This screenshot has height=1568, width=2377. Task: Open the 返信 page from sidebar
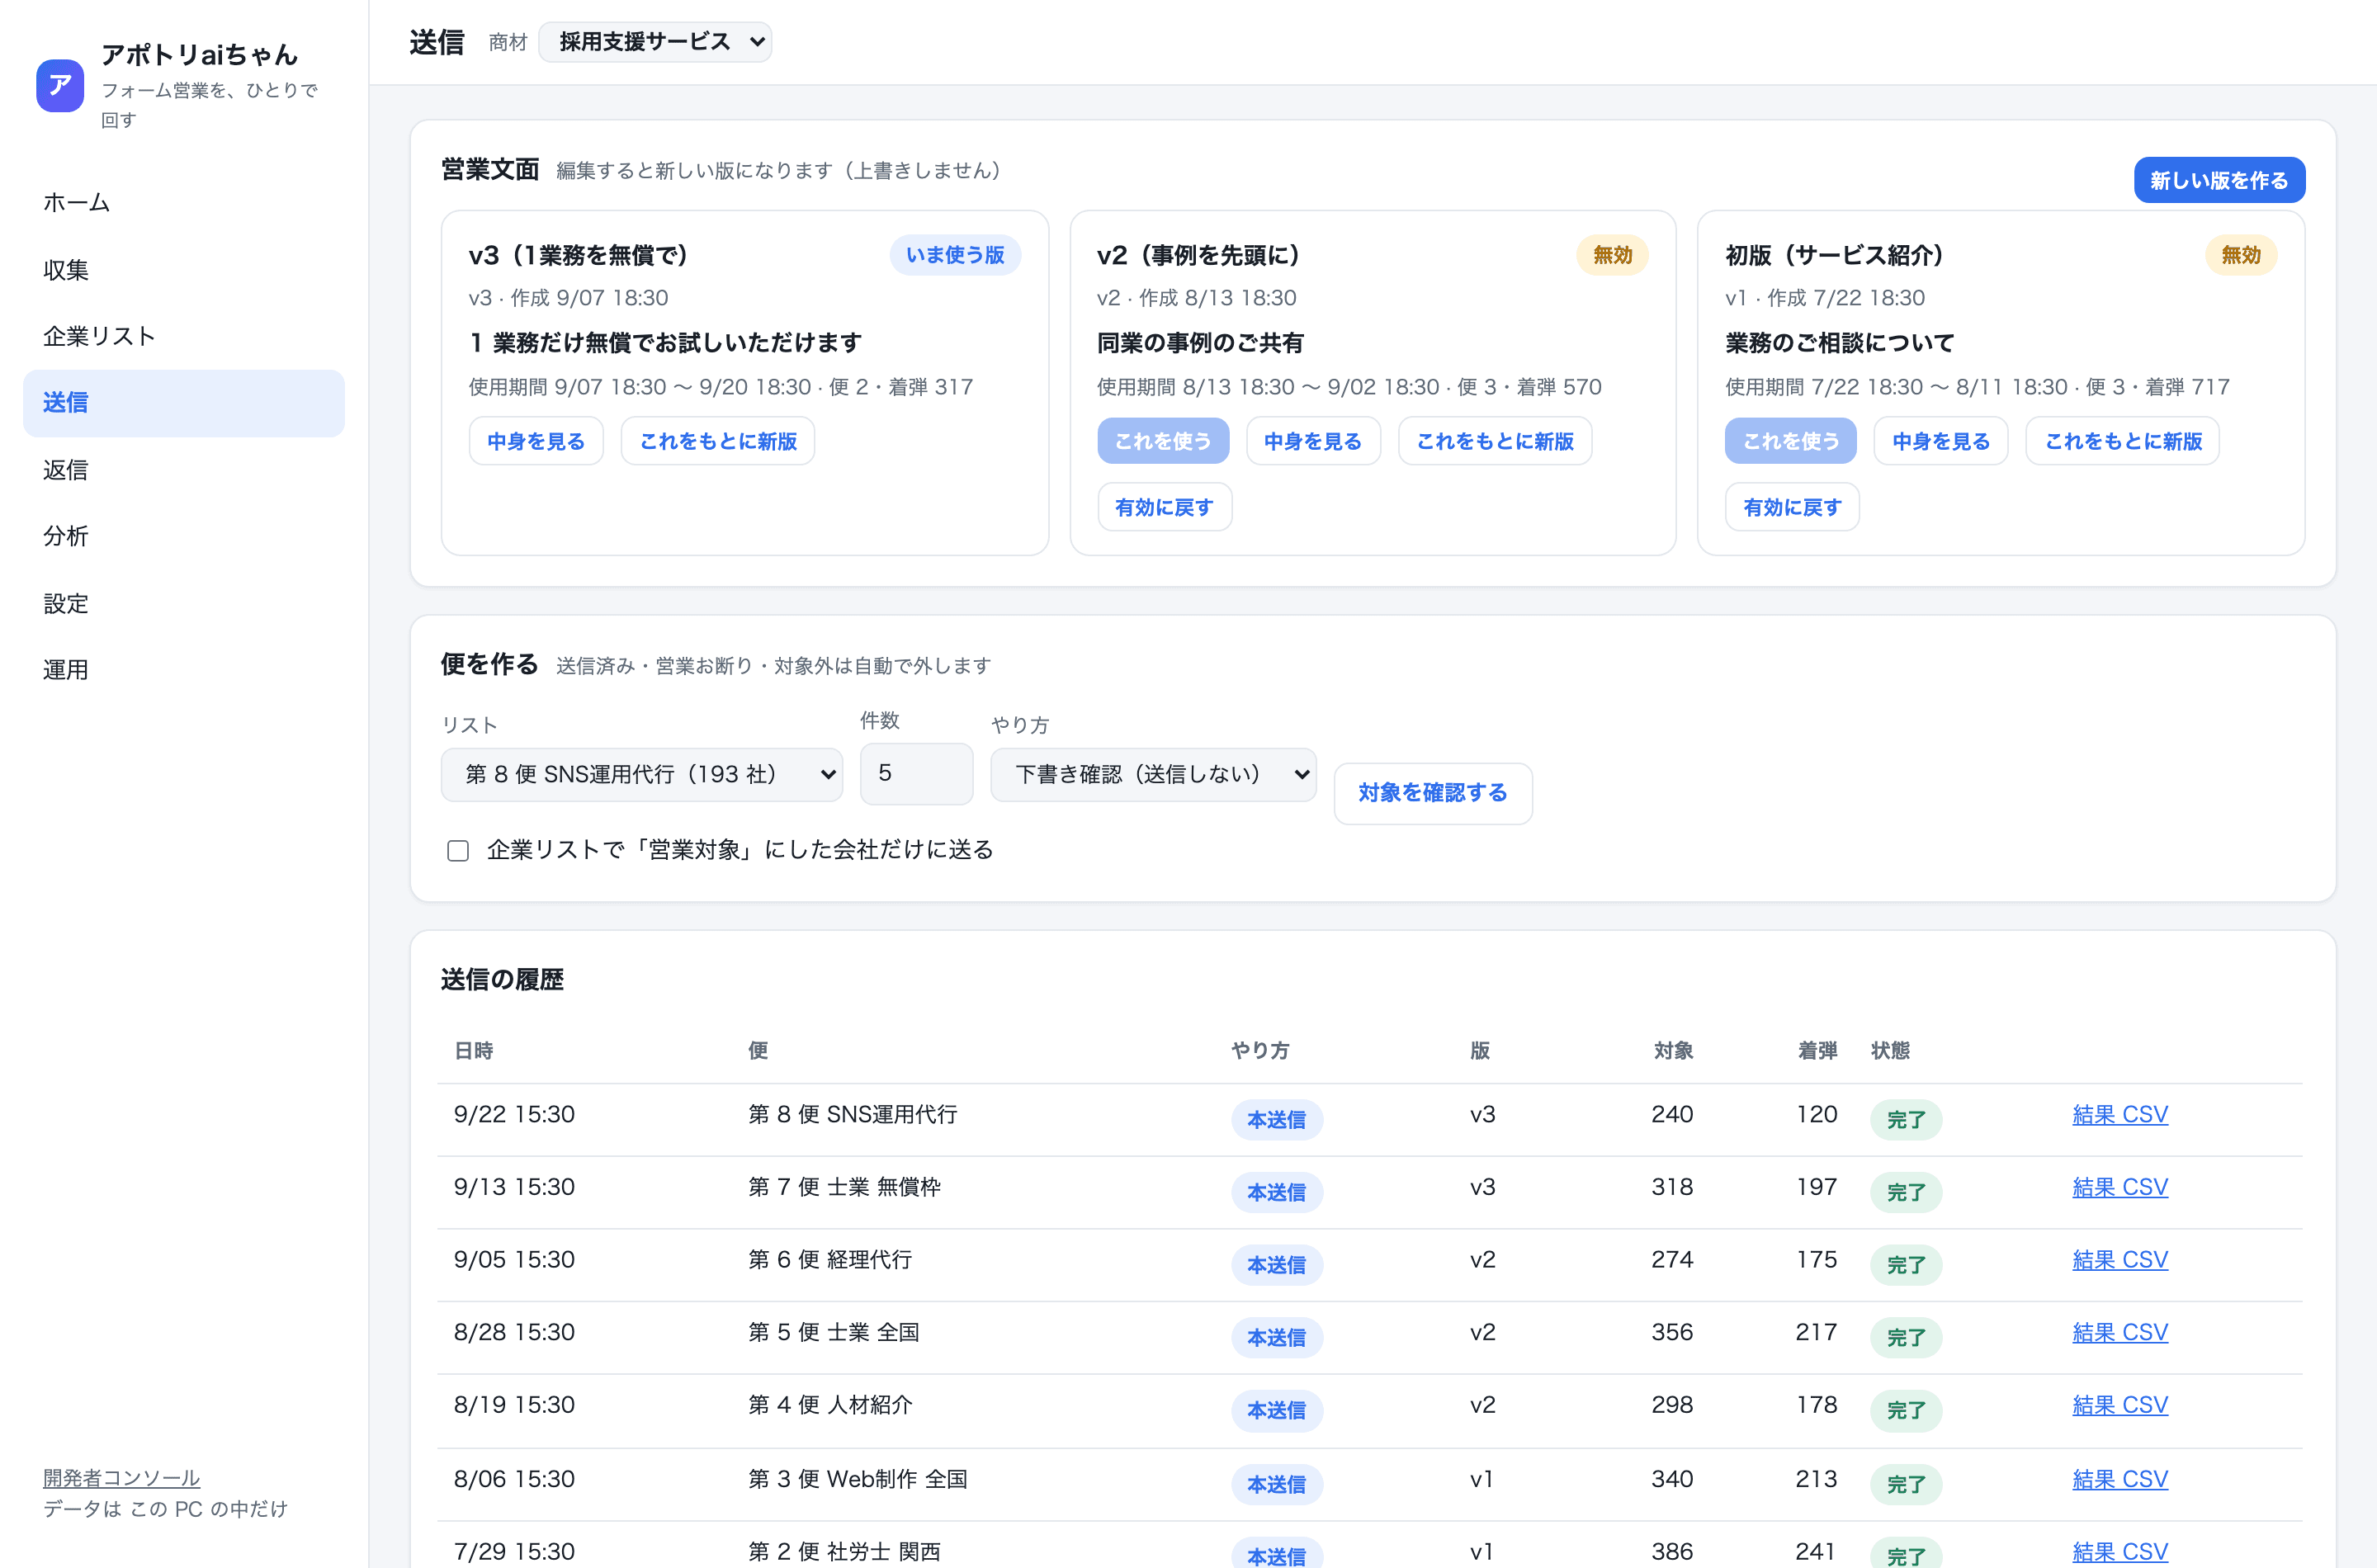tap(183, 469)
